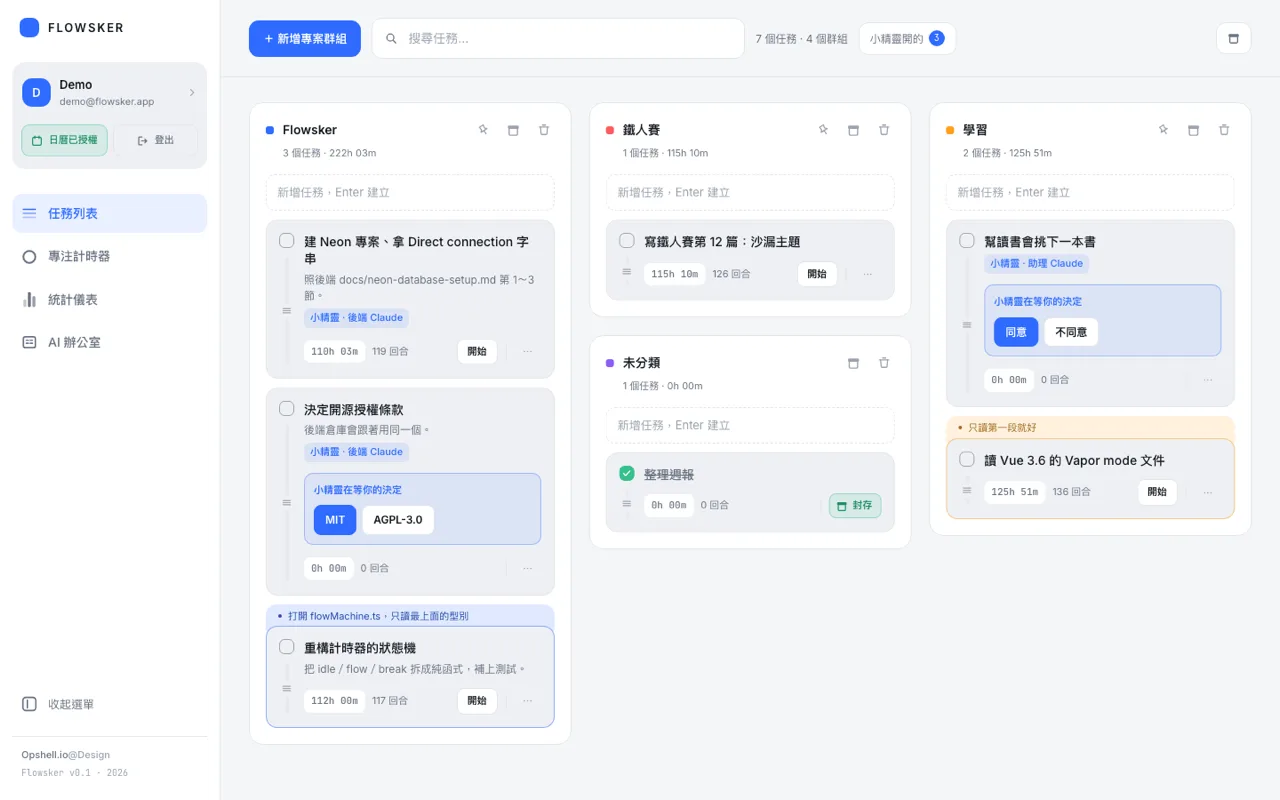Screen dimensions: 1280x800
Task: Open more options for 重構計時器的狀態機 task
Action: coord(528,701)
